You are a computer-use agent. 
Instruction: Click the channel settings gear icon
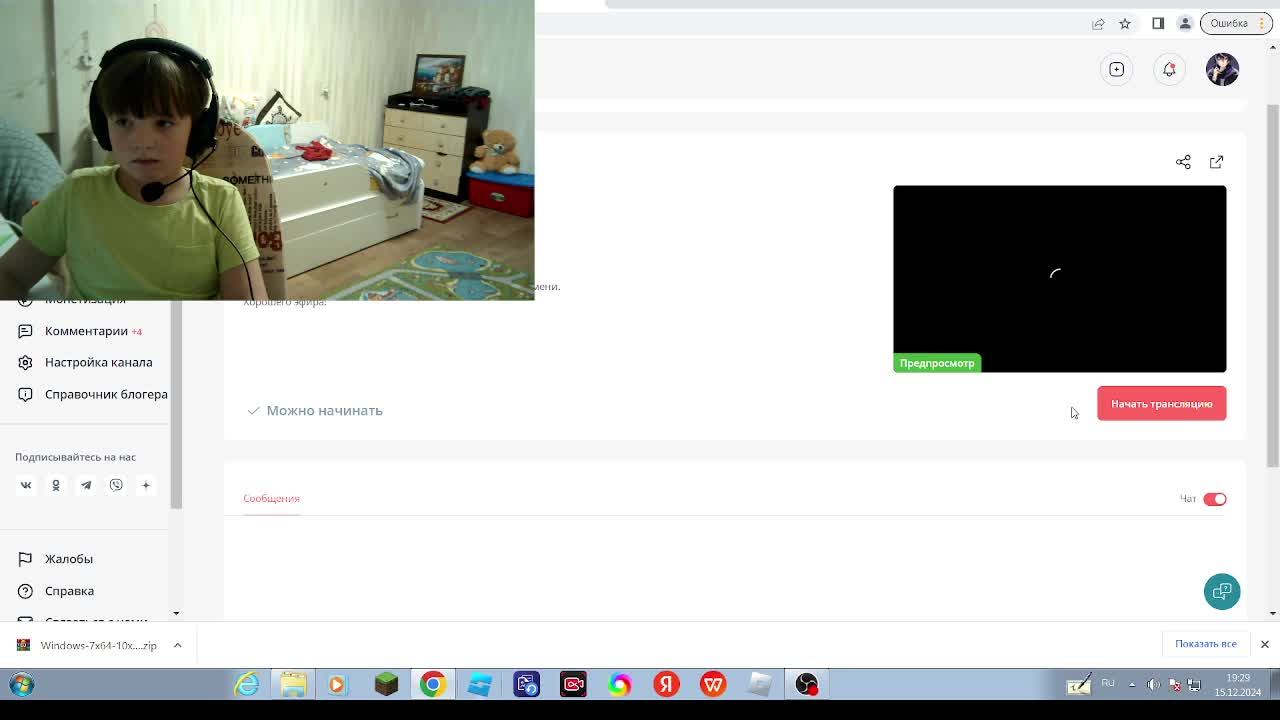pyautogui.click(x=25, y=362)
